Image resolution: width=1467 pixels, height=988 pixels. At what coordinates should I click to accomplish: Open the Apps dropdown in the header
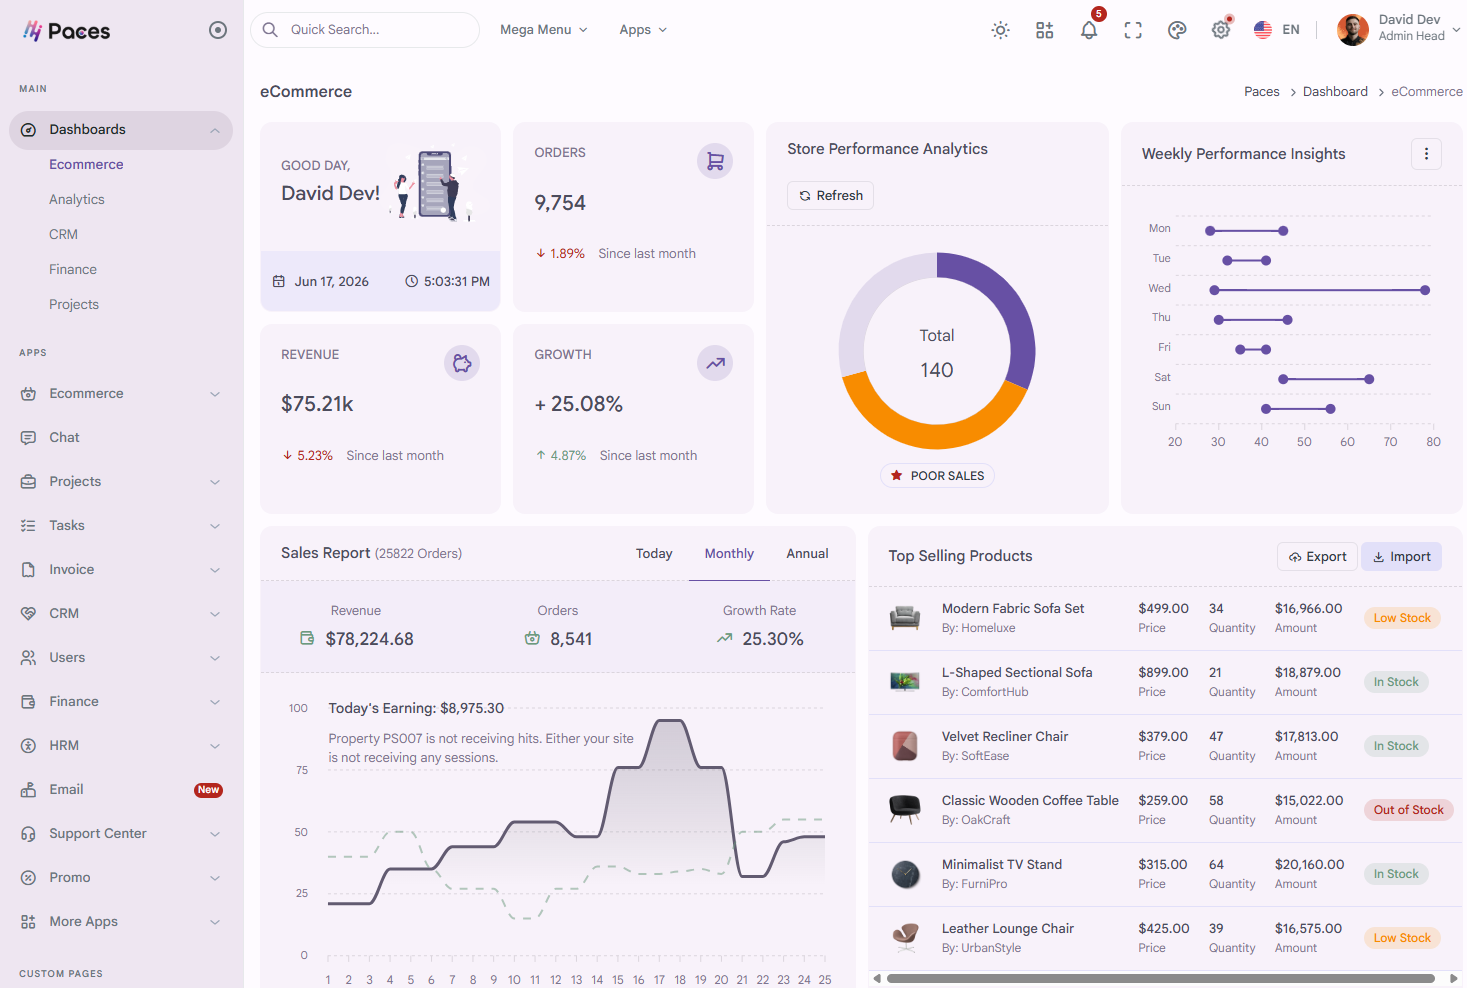click(x=643, y=30)
